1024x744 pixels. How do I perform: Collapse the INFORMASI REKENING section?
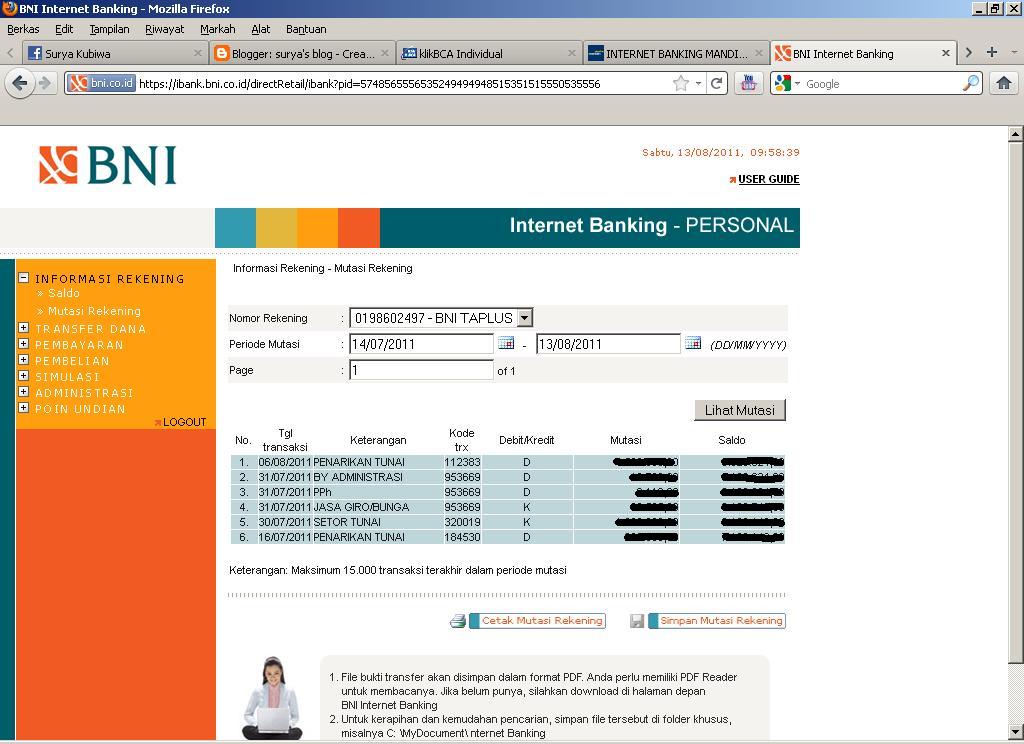tap(24, 278)
